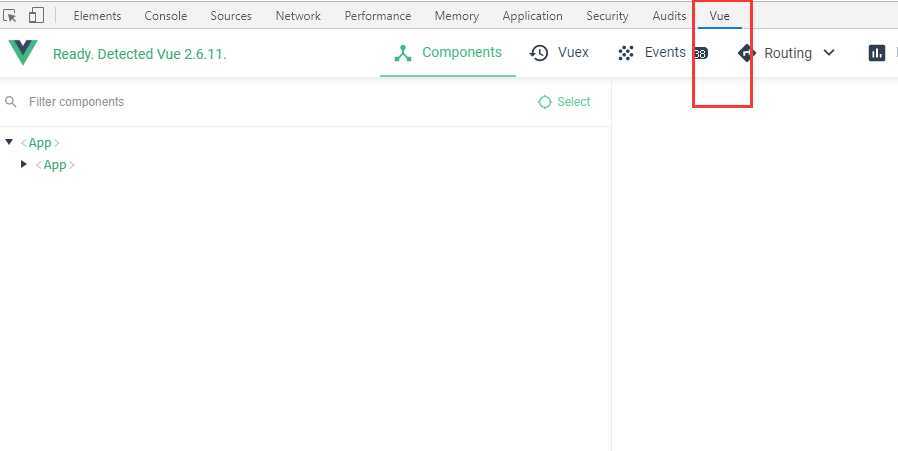Screen dimensions: 898x451
Task: Click the Vue logo icon
Action: click(x=23, y=53)
